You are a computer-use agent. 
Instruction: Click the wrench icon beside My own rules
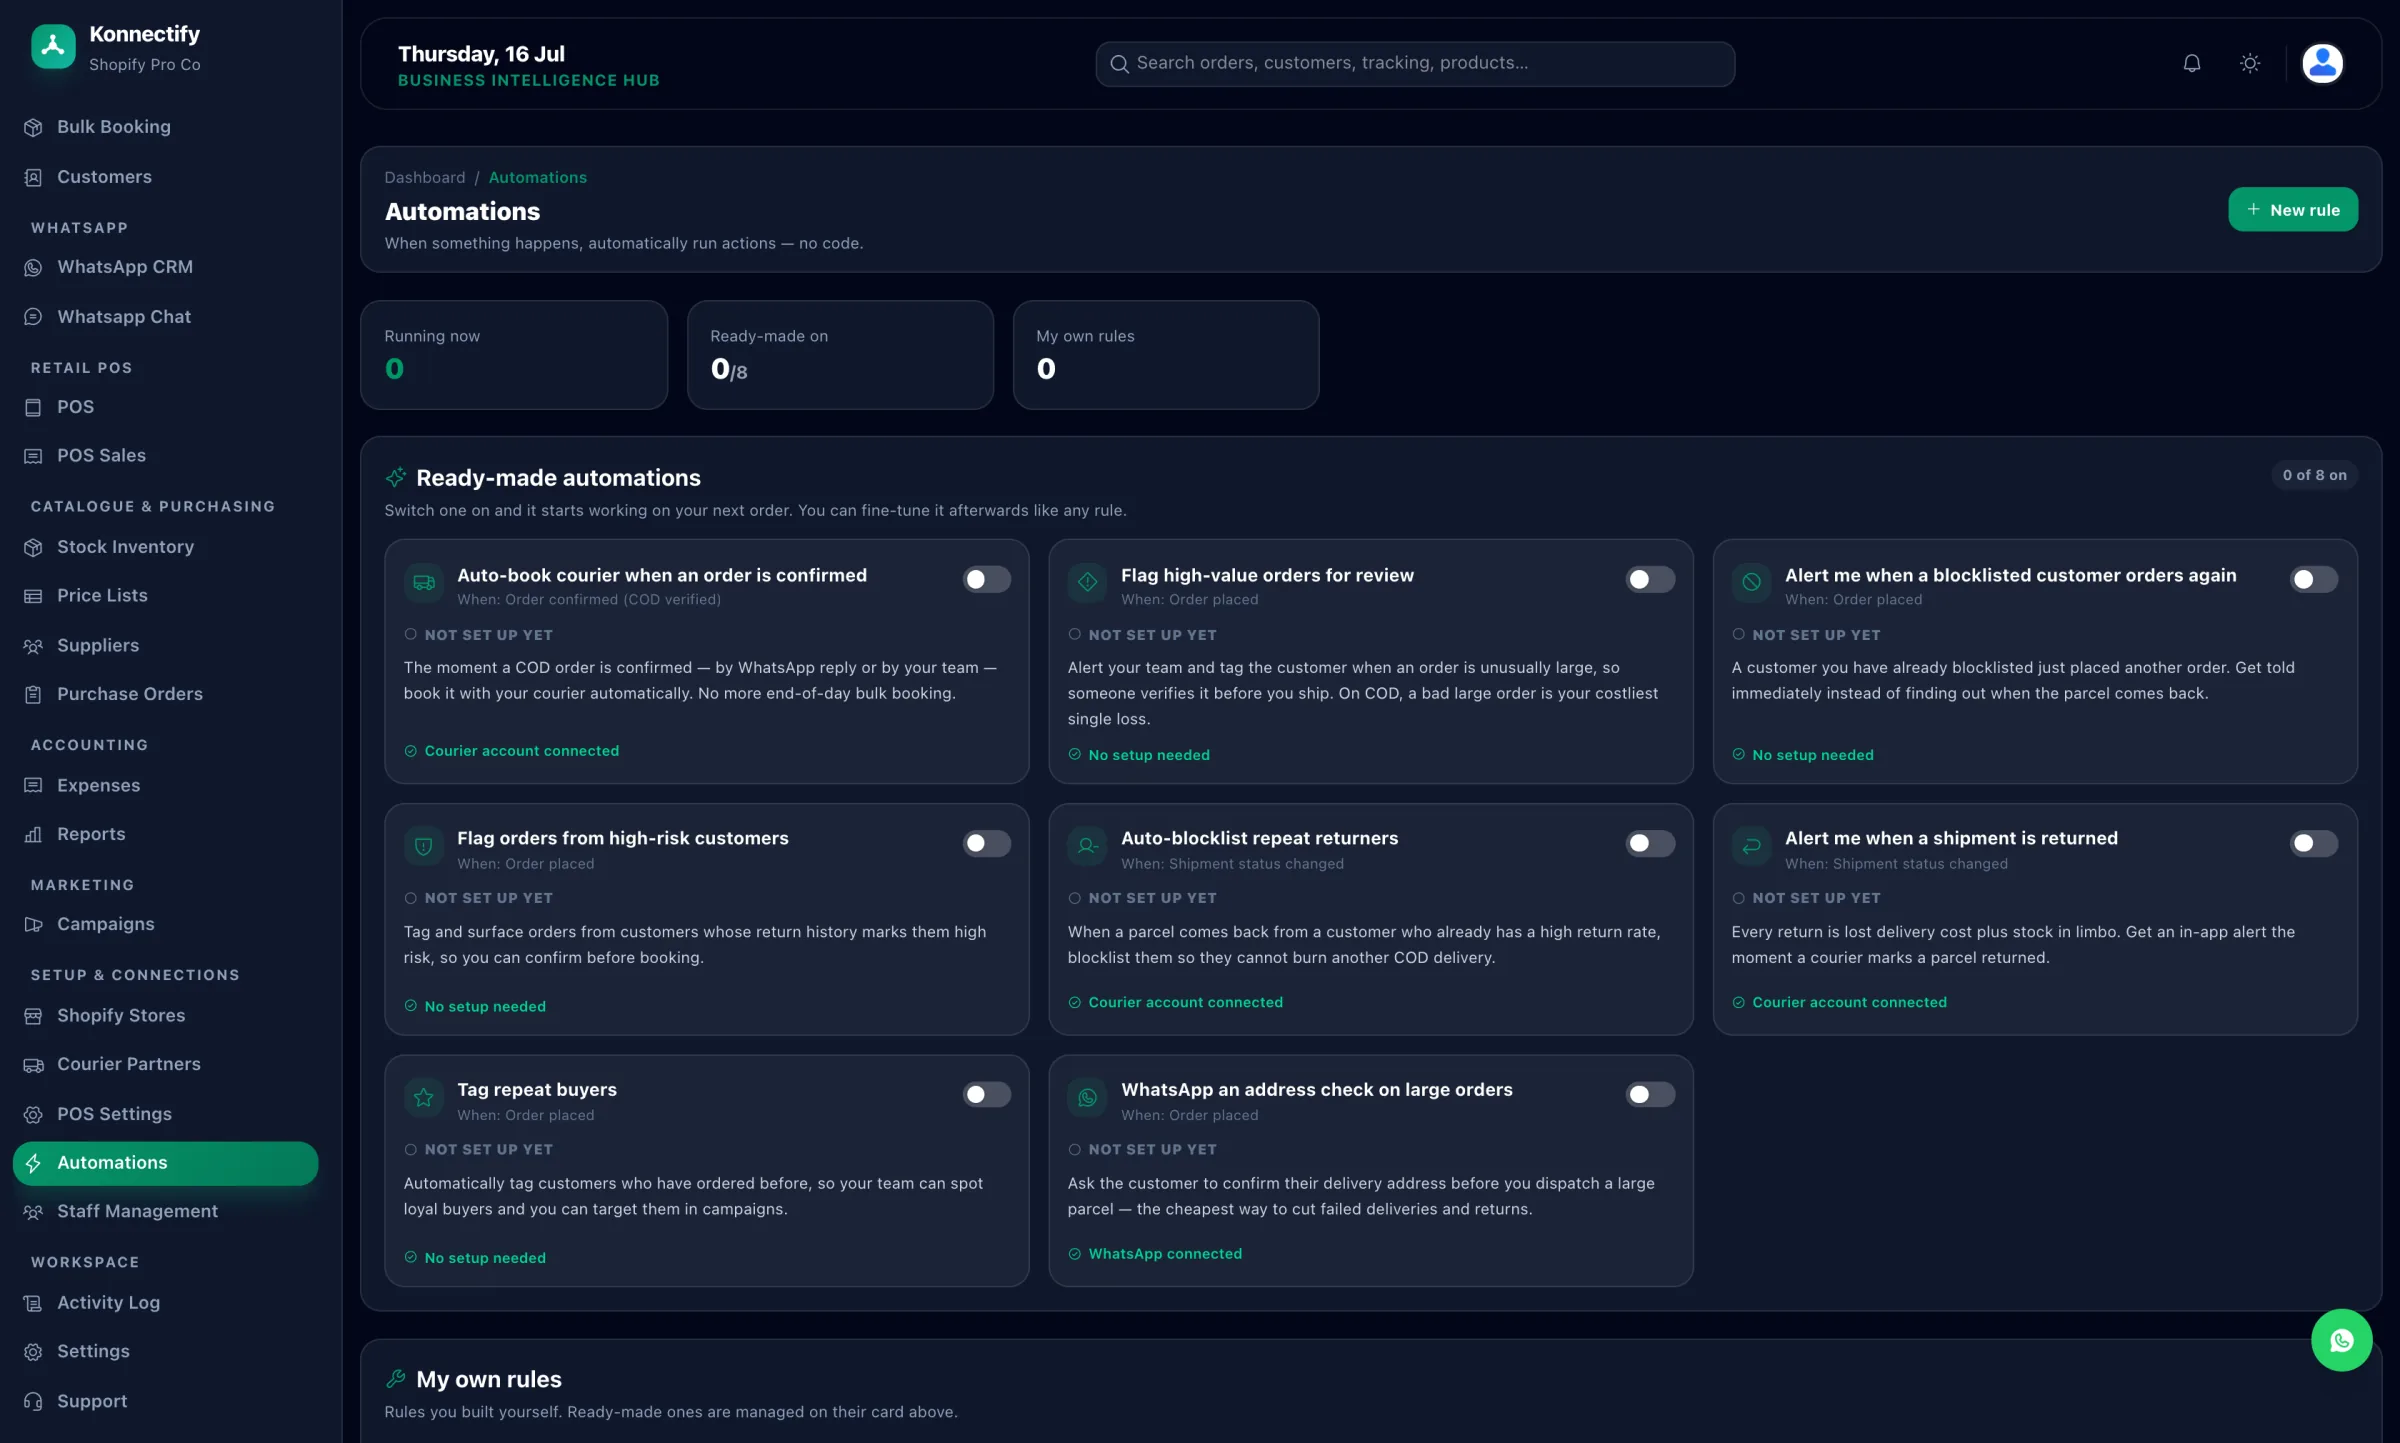pos(396,1379)
